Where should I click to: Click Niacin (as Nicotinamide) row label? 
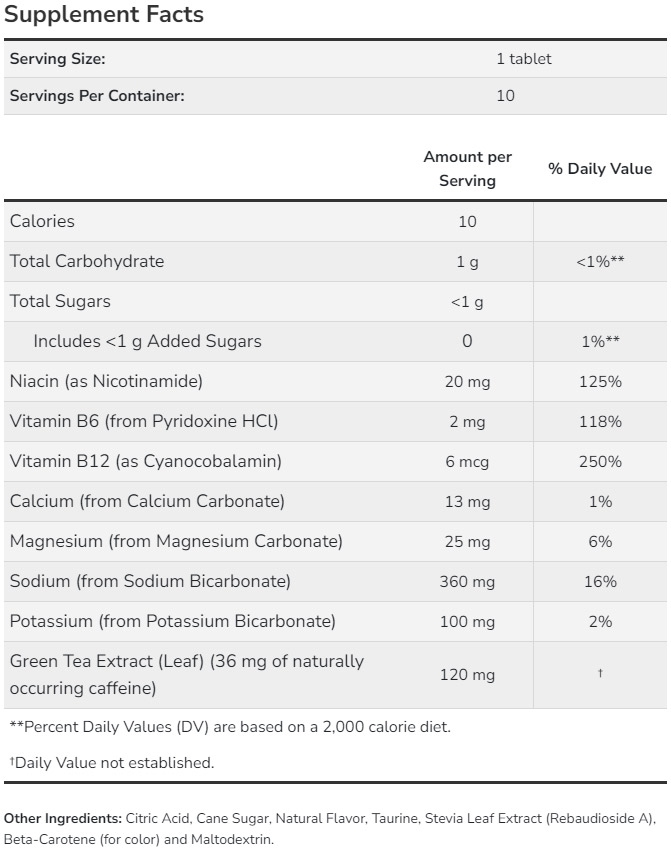[106, 381]
